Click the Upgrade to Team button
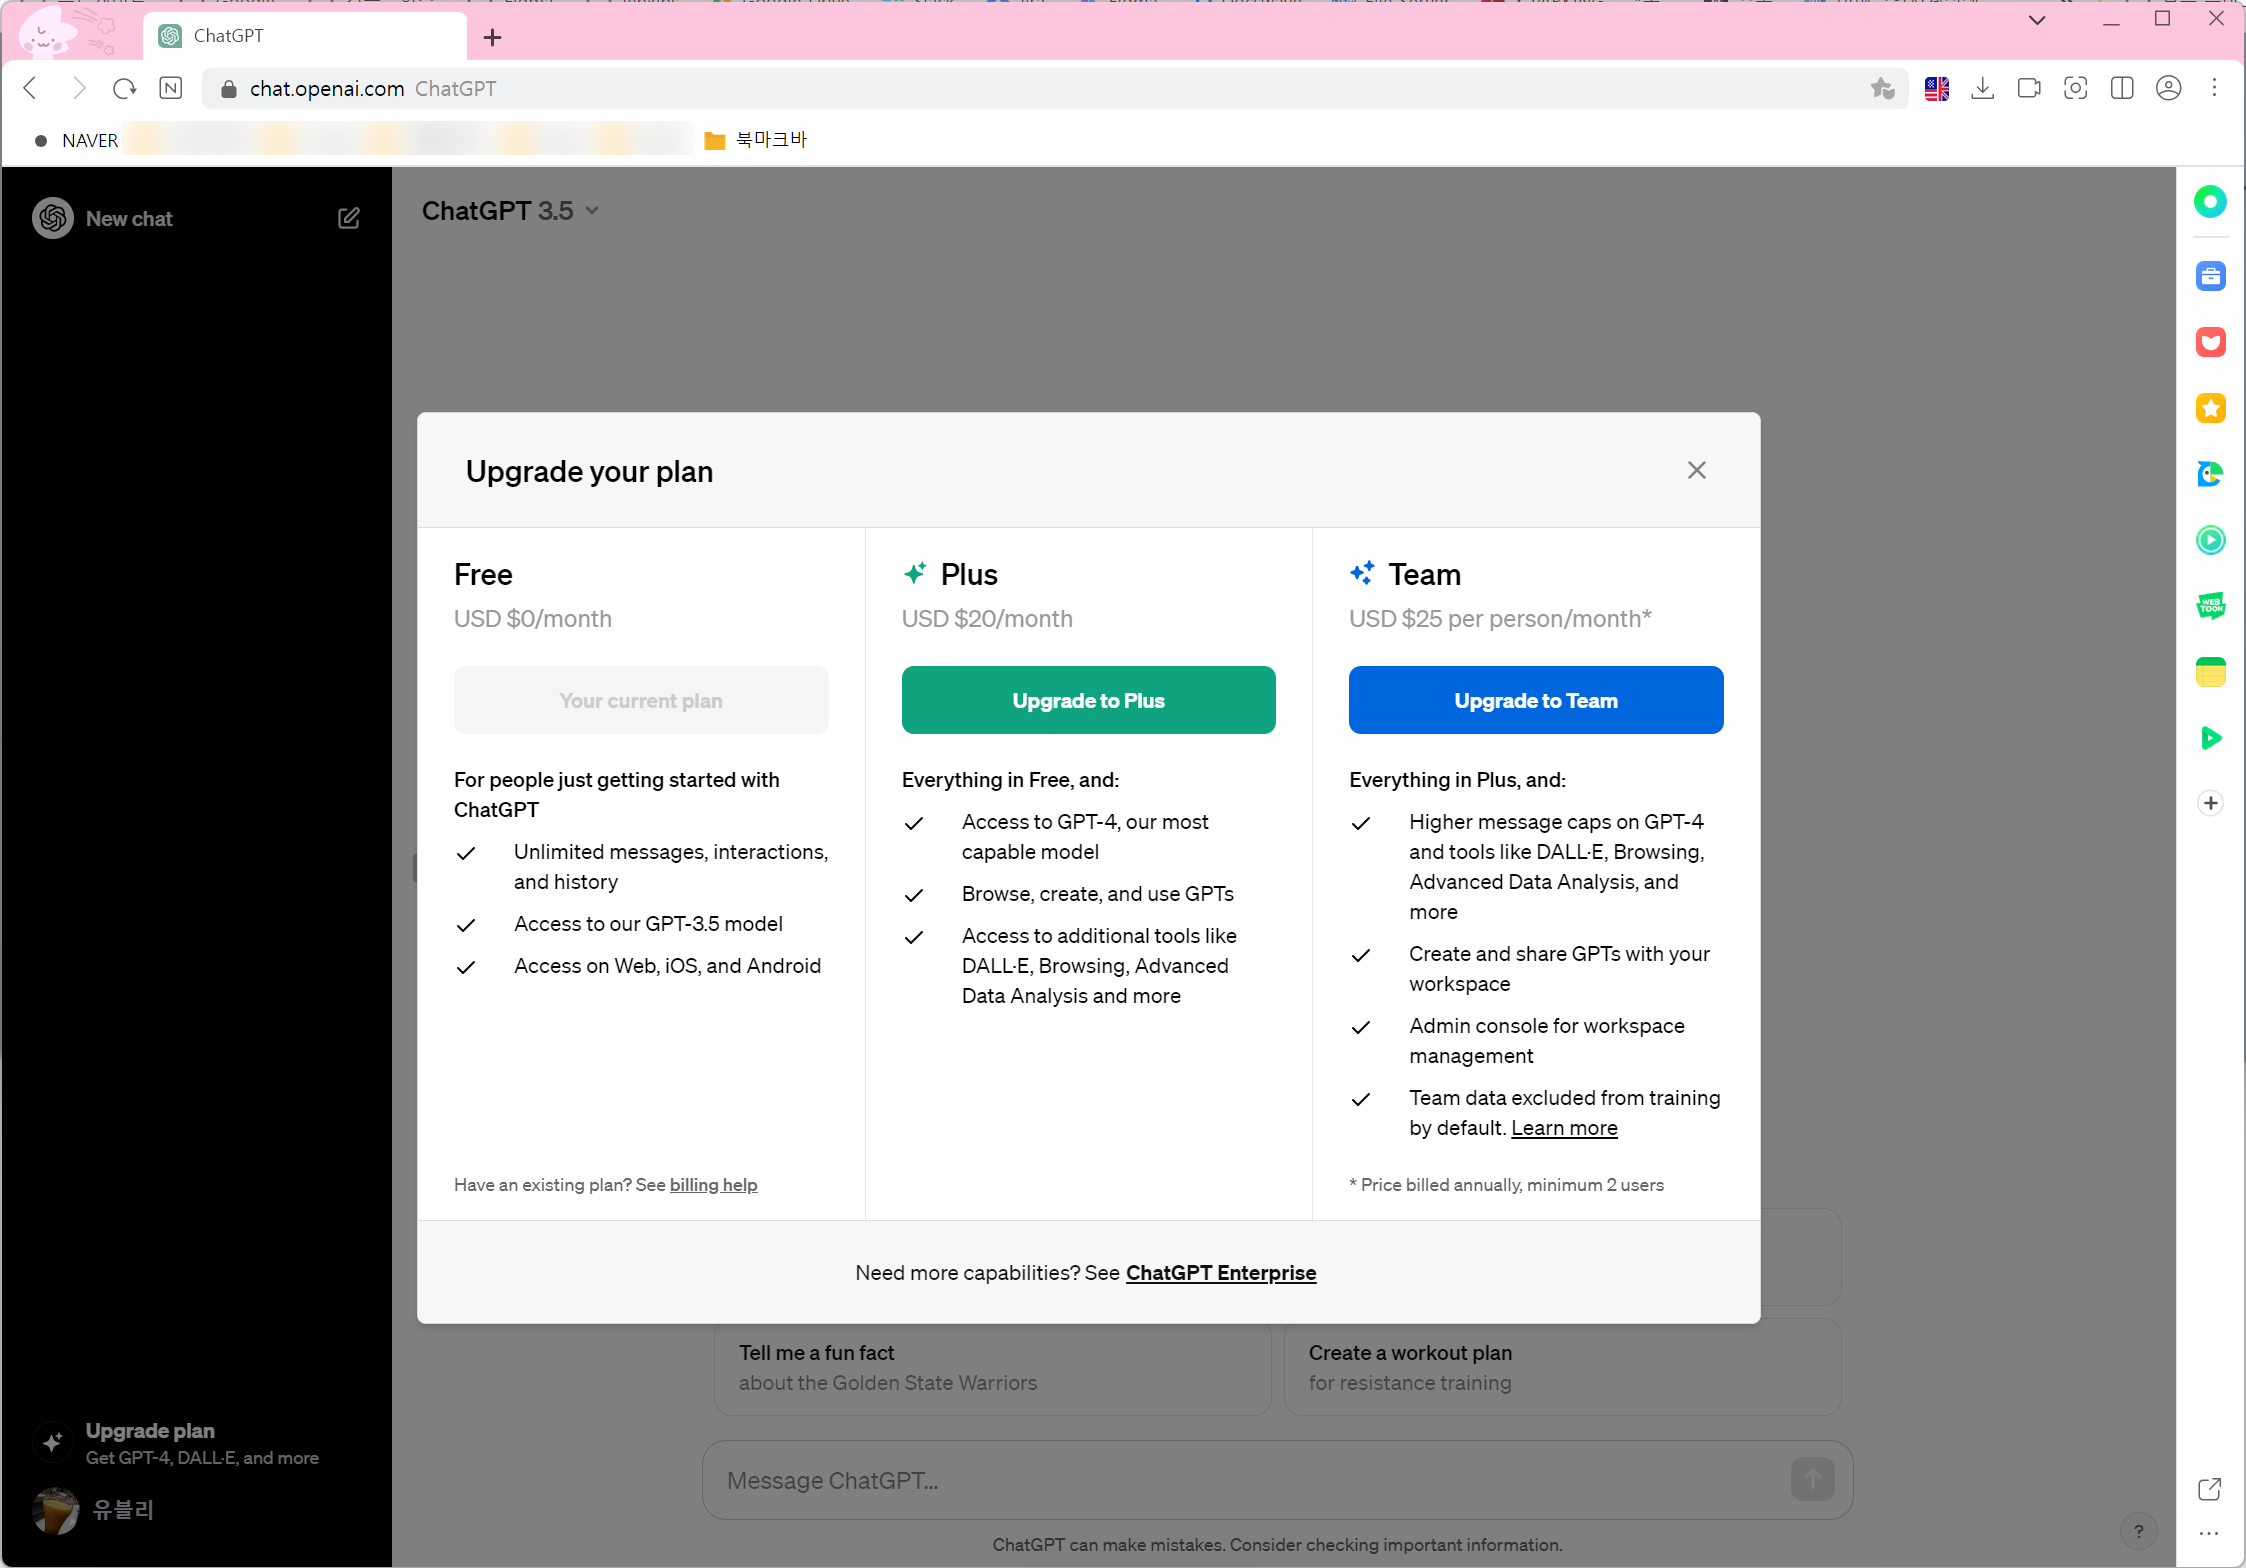Screen dimensions: 2246x1568 (x=1535, y=700)
